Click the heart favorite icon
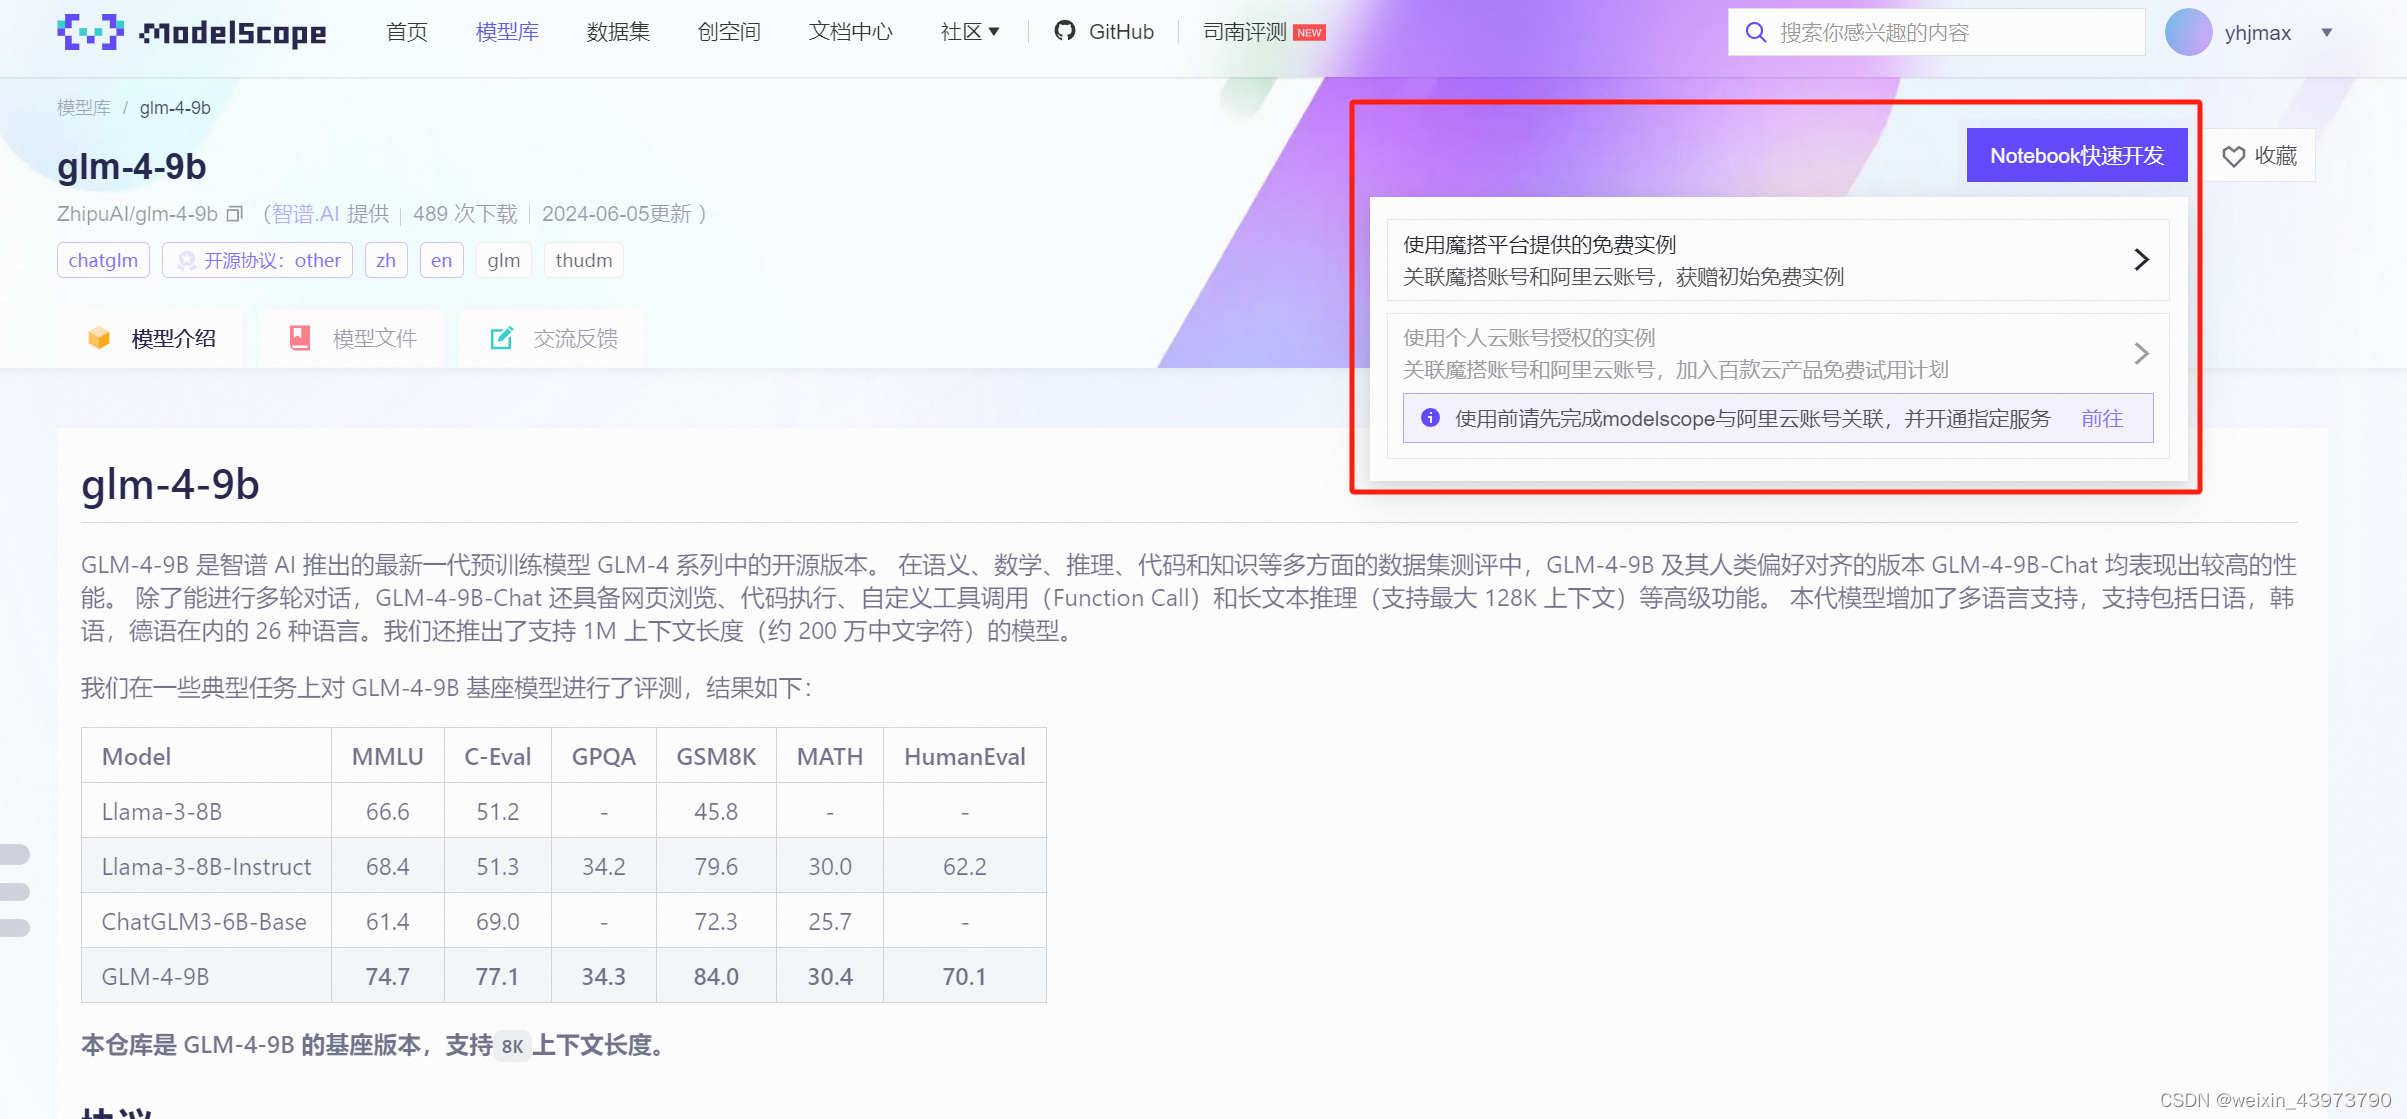 pos(2233,157)
